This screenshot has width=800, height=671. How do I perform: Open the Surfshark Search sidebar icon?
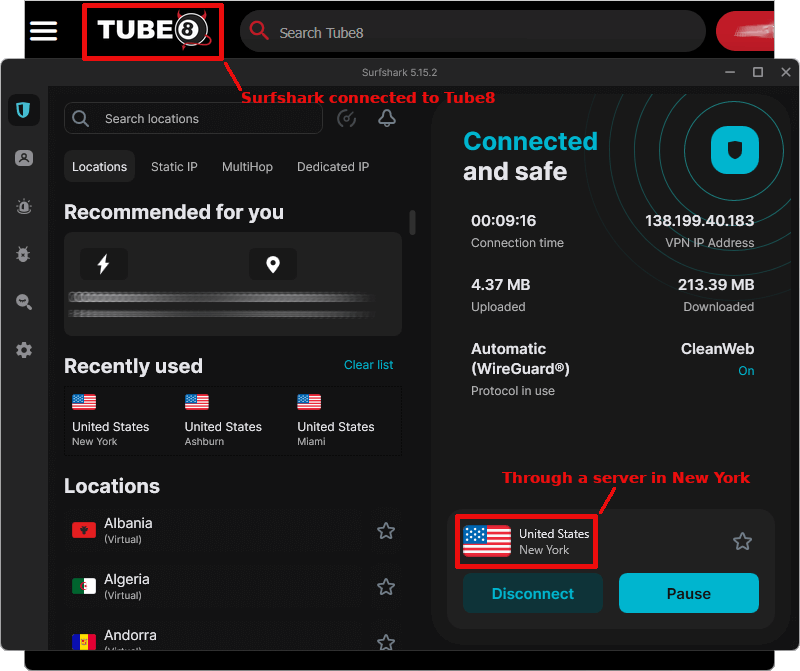pos(23,302)
